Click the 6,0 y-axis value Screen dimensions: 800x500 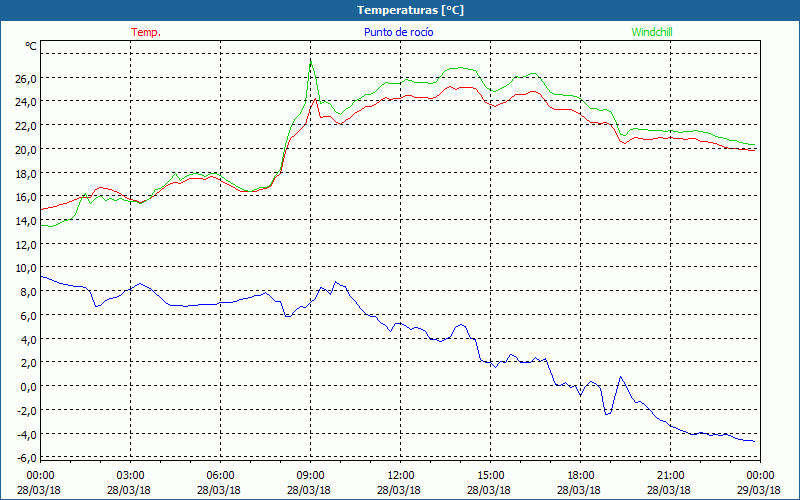tap(28, 316)
